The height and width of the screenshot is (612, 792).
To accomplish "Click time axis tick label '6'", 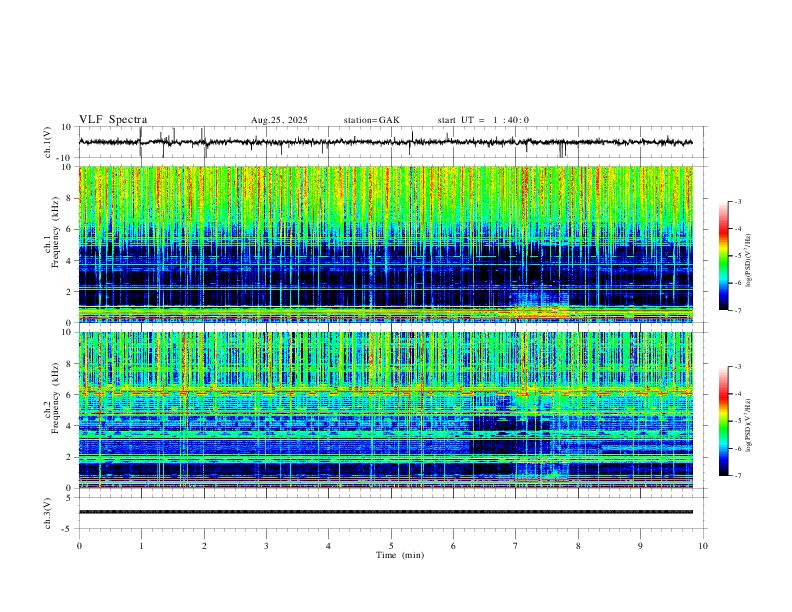I will click(x=453, y=546).
